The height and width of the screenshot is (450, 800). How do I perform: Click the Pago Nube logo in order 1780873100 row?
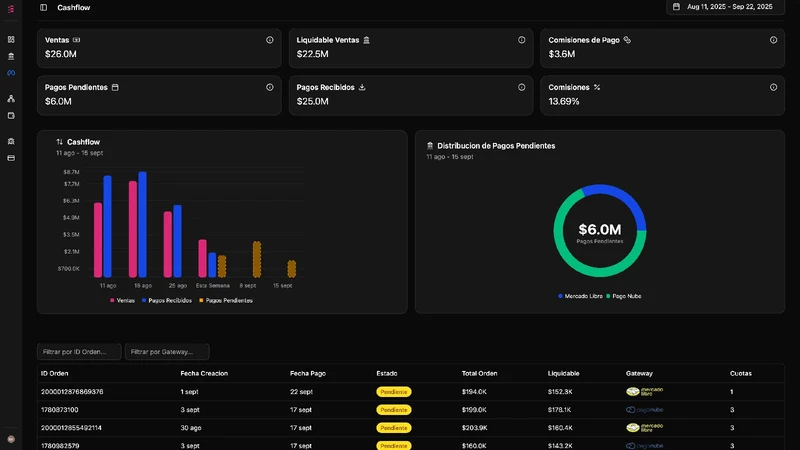point(644,410)
